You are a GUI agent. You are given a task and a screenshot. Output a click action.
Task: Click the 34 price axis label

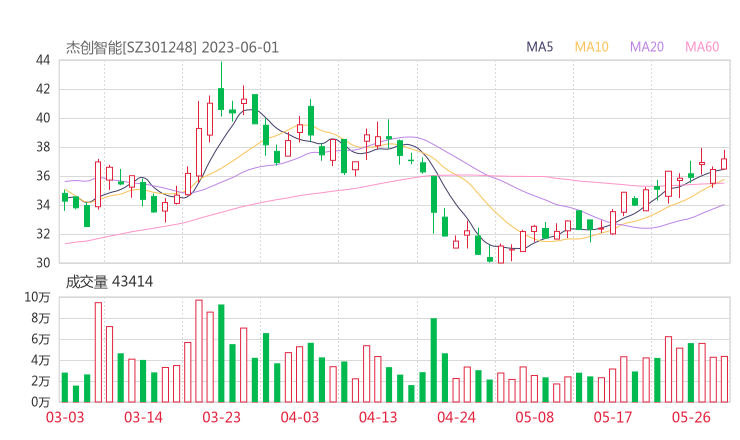[43, 205]
